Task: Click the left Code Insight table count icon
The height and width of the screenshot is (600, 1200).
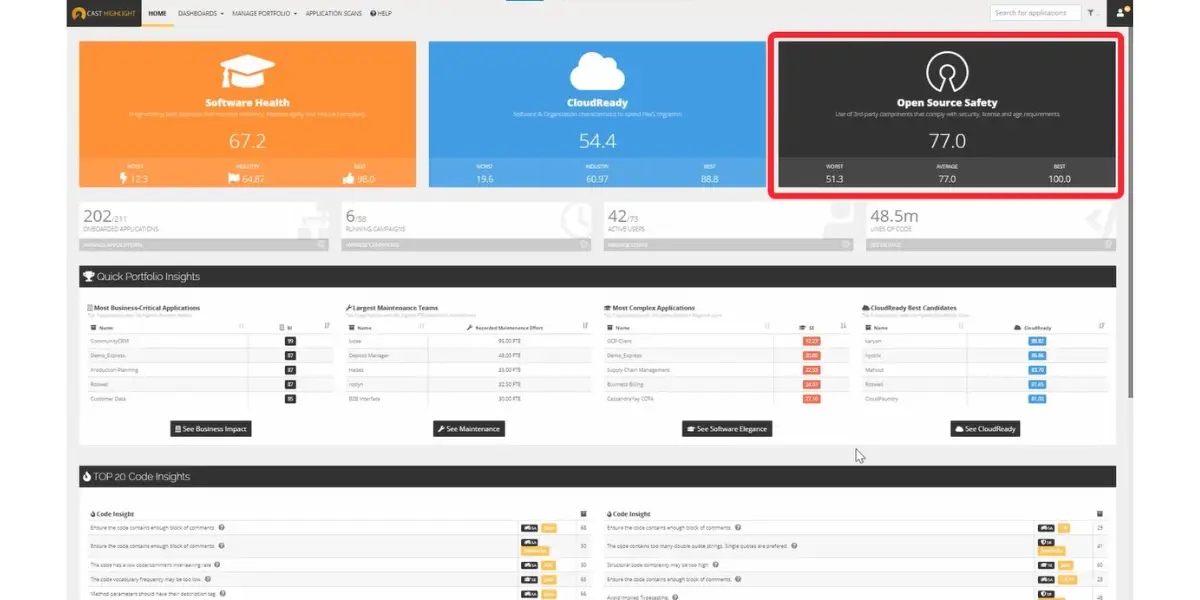Action: [x=584, y=514]
